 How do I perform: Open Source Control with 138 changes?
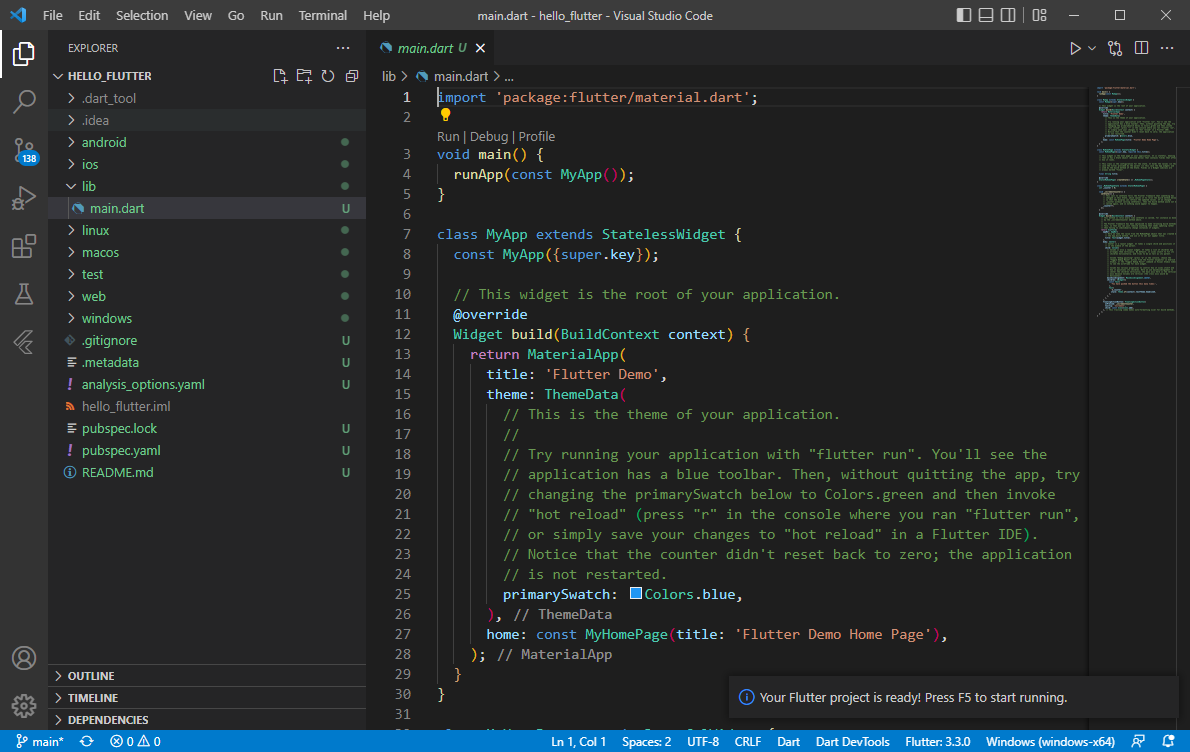(24, 151)
